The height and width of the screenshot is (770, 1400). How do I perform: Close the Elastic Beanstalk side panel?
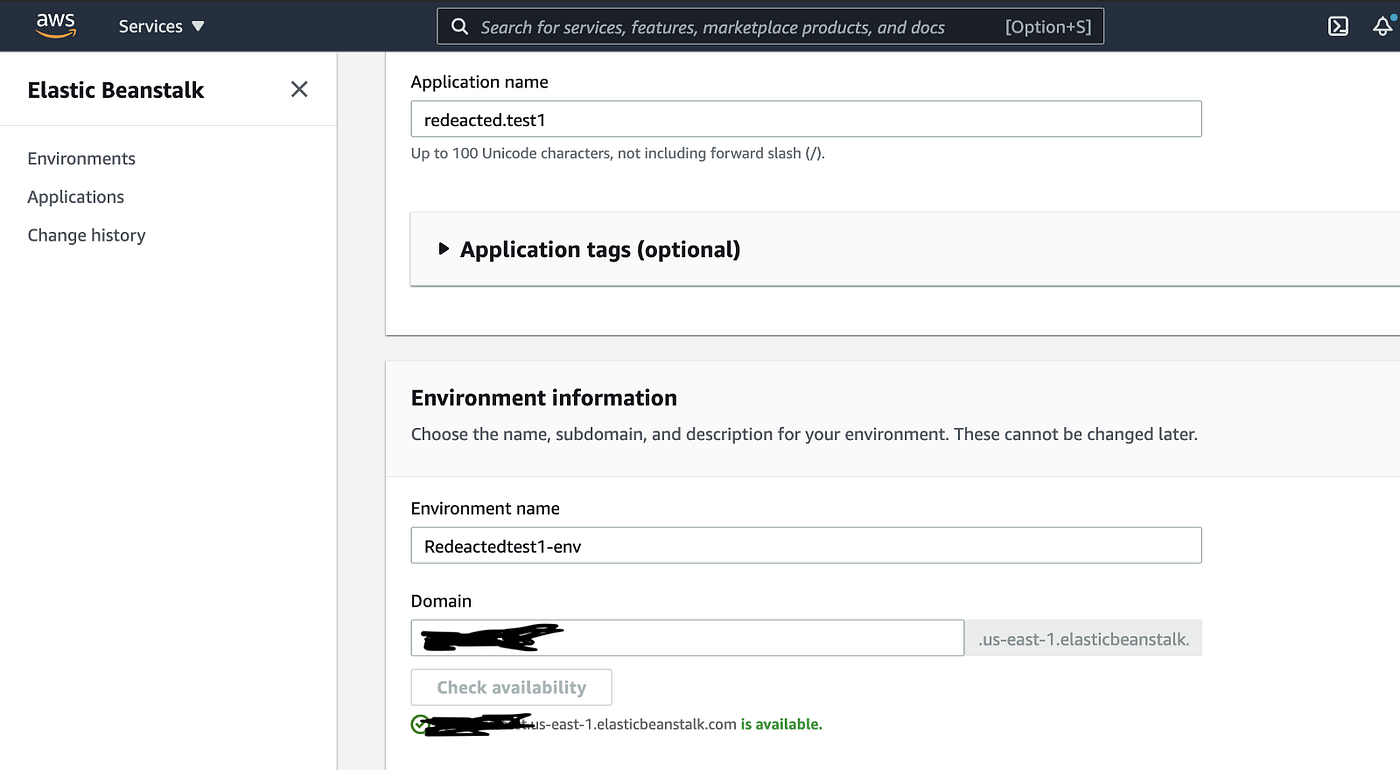click(299, 90)
